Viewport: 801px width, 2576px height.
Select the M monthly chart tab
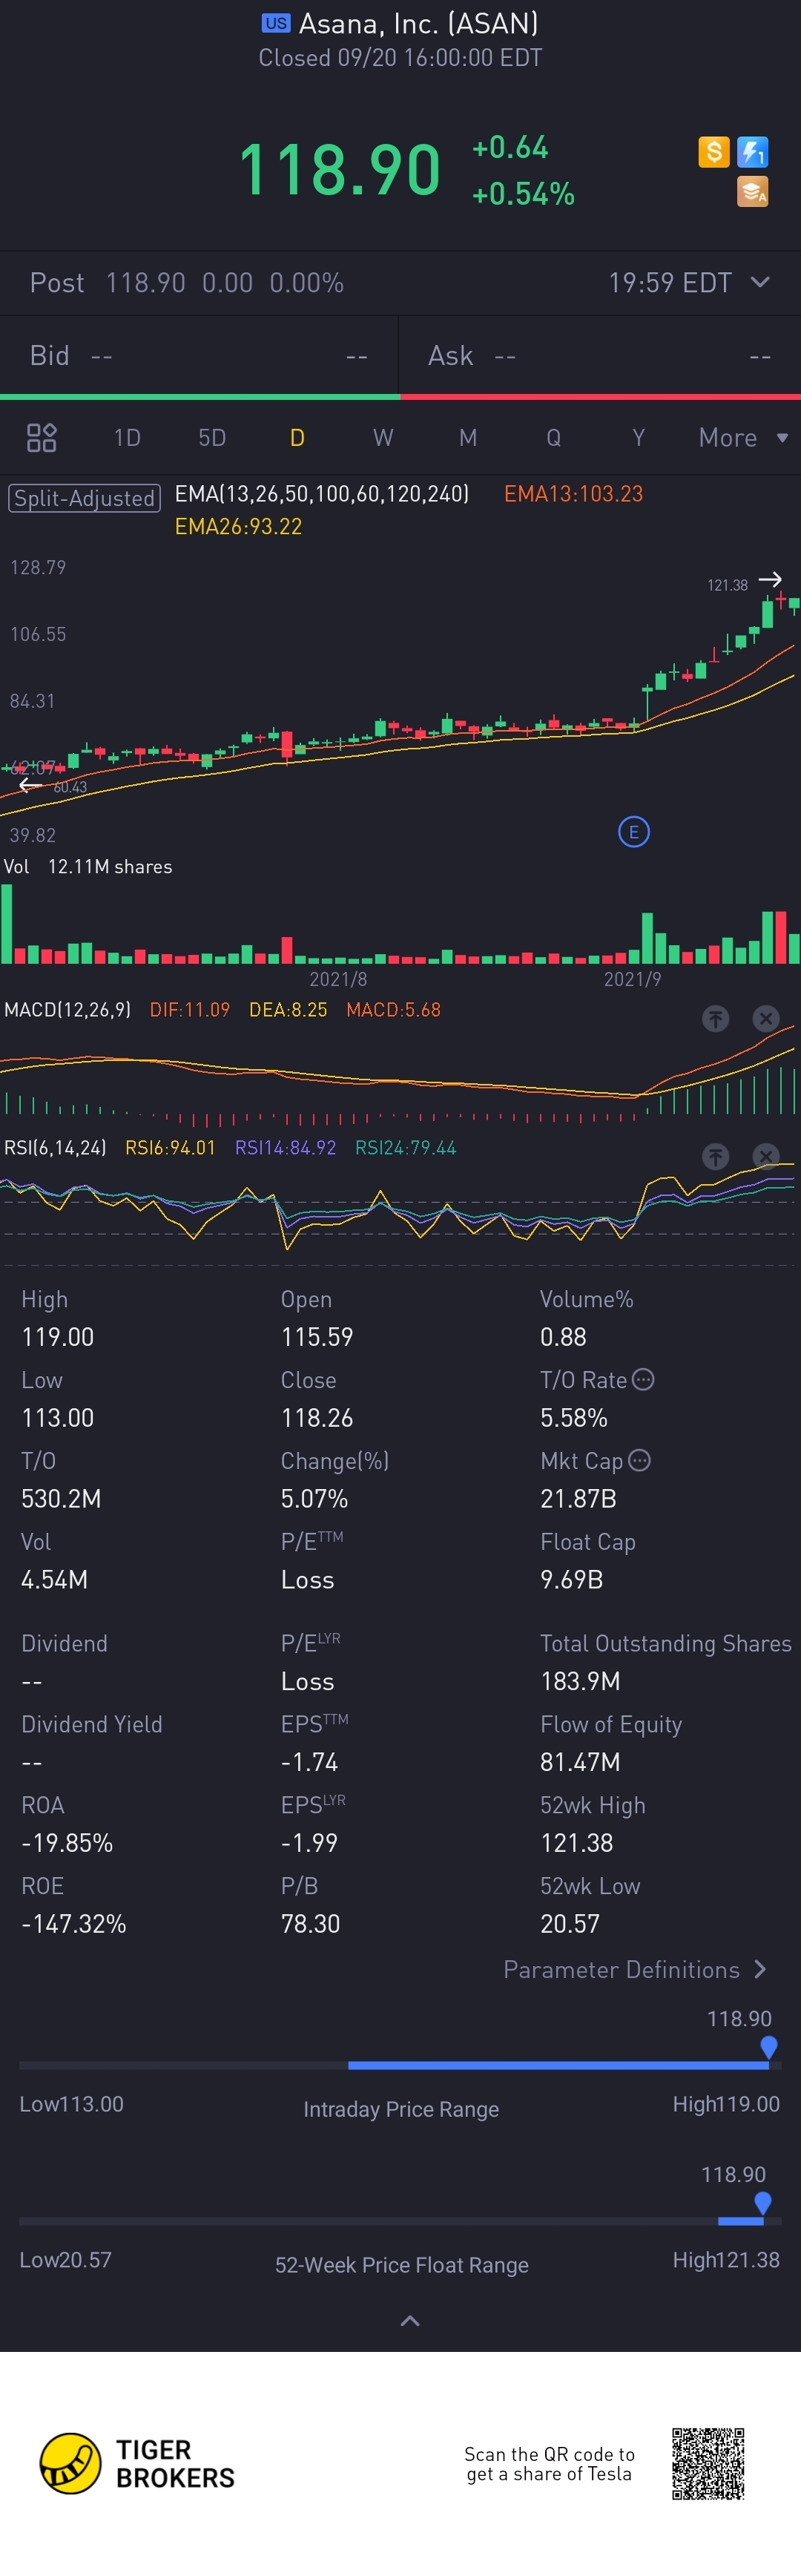pos(468,437)
